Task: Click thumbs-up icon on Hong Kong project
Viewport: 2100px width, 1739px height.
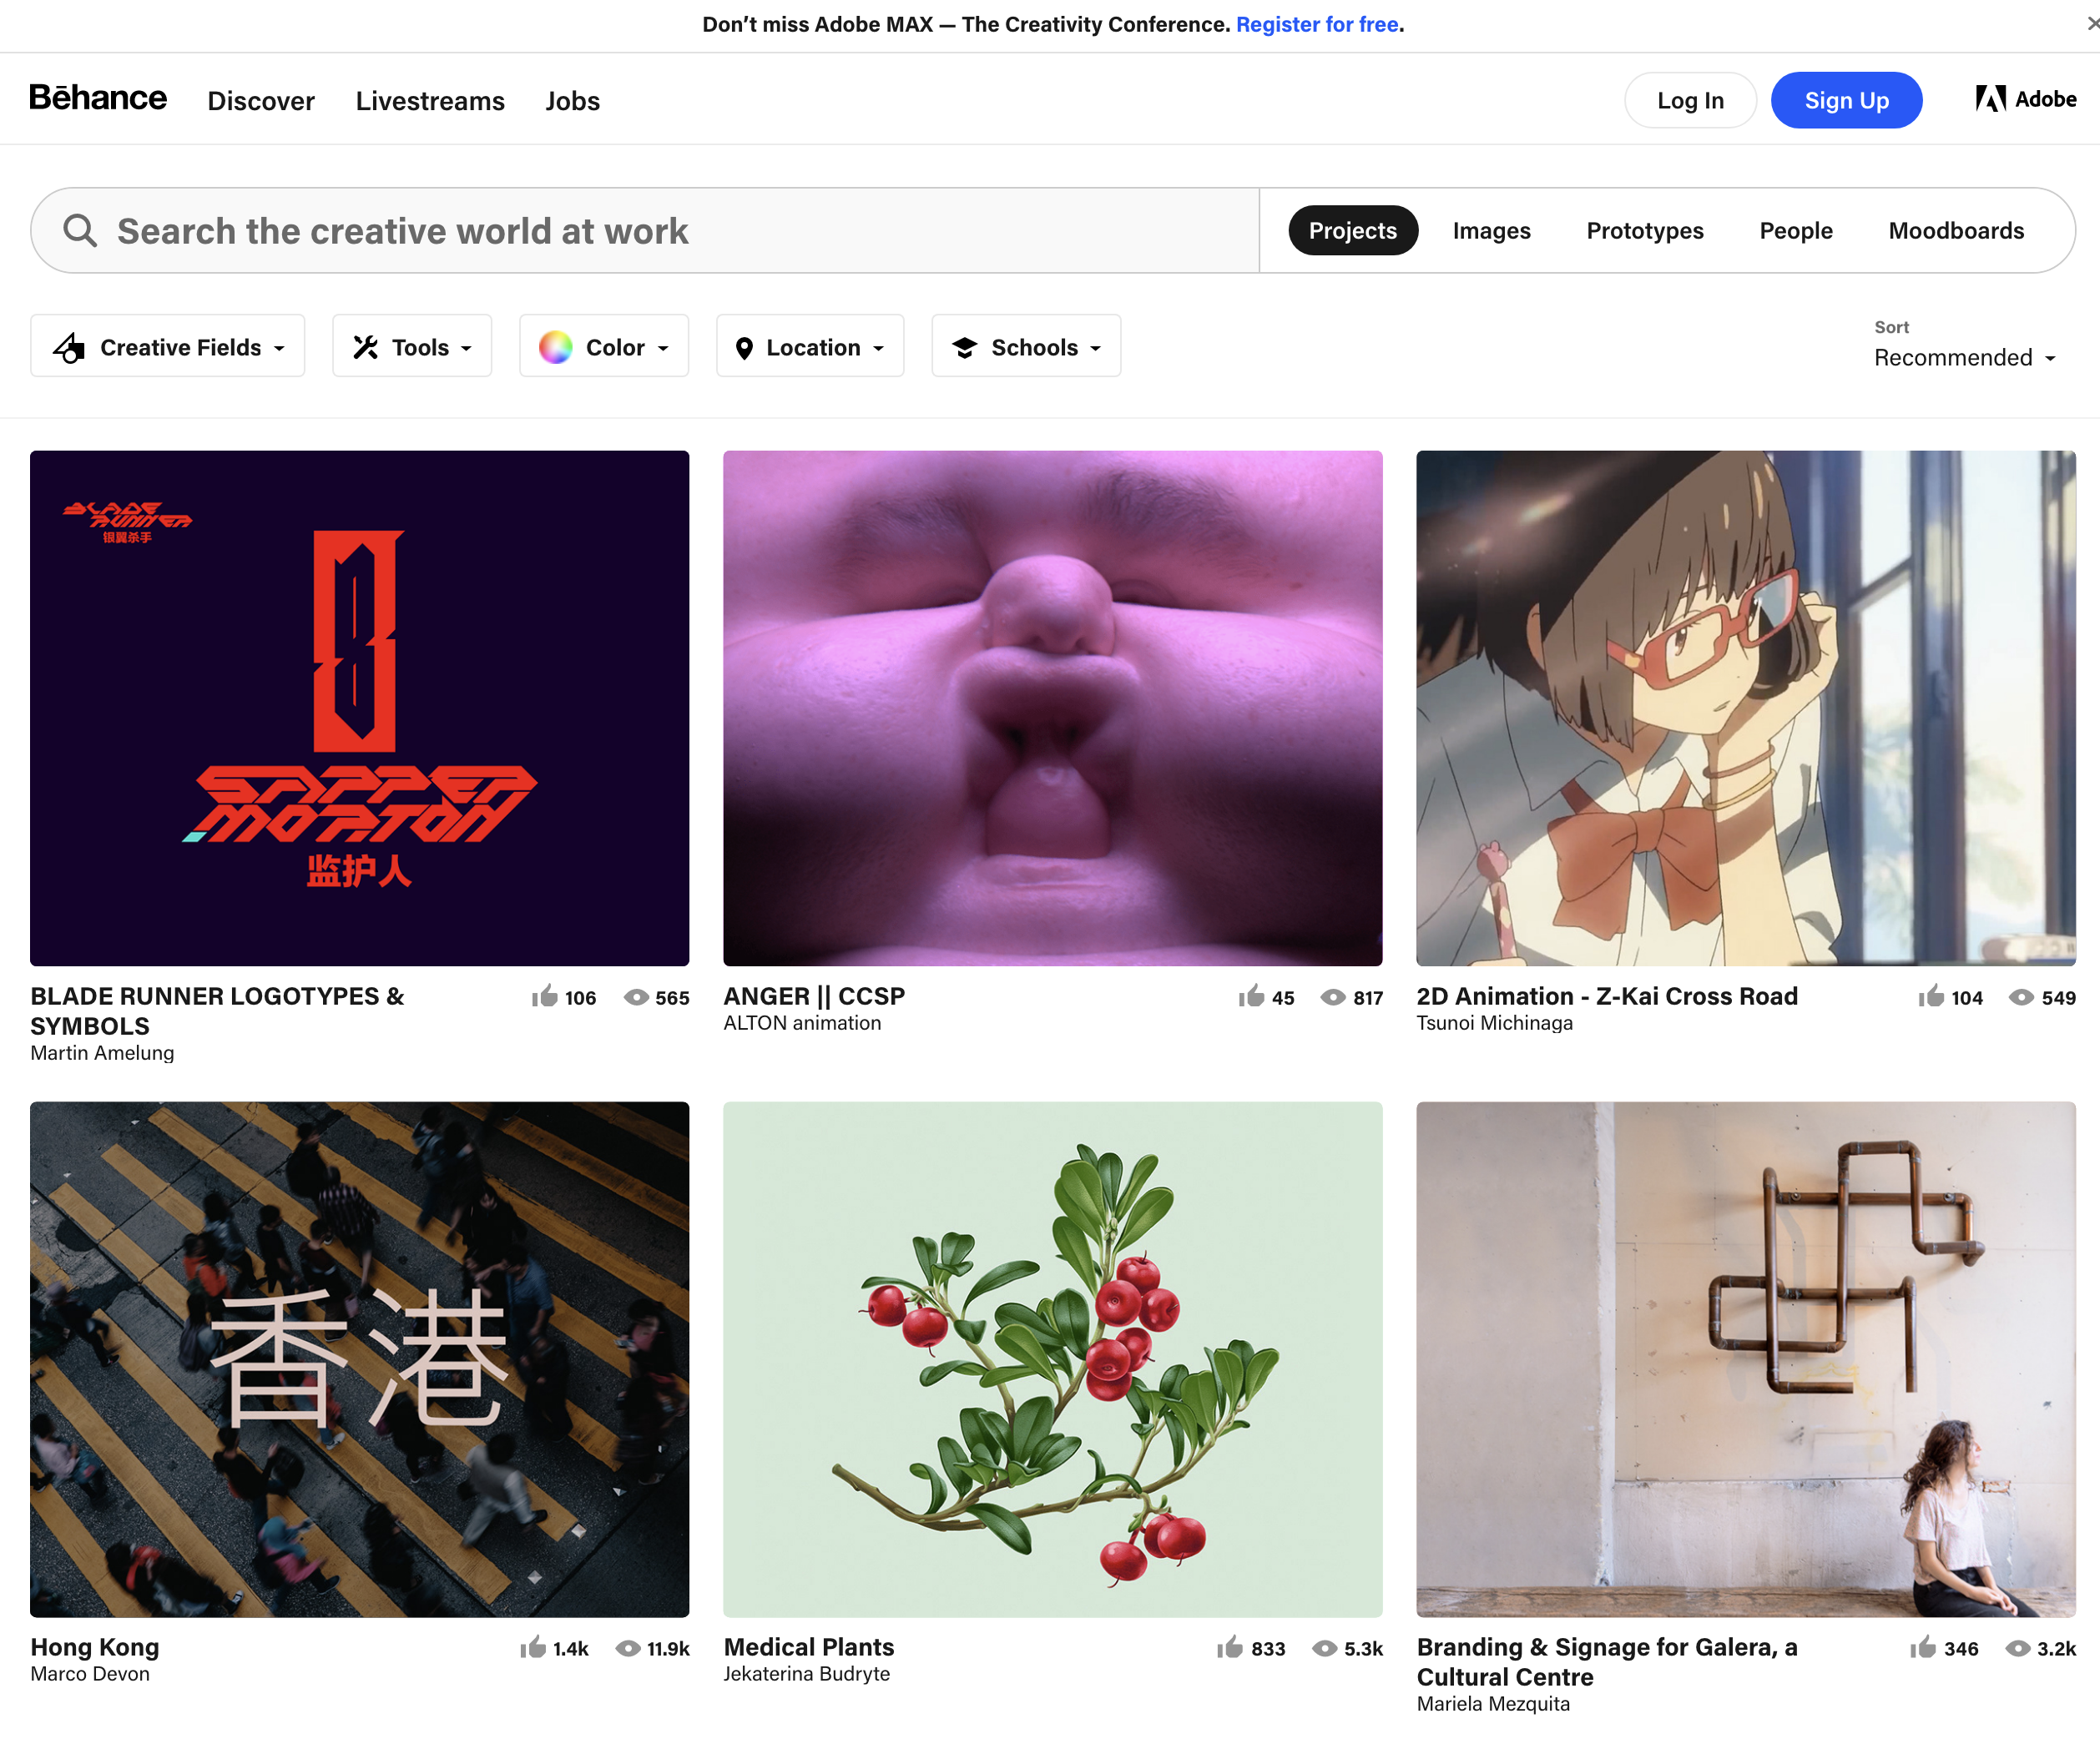Action: (x=533, y=1647)
